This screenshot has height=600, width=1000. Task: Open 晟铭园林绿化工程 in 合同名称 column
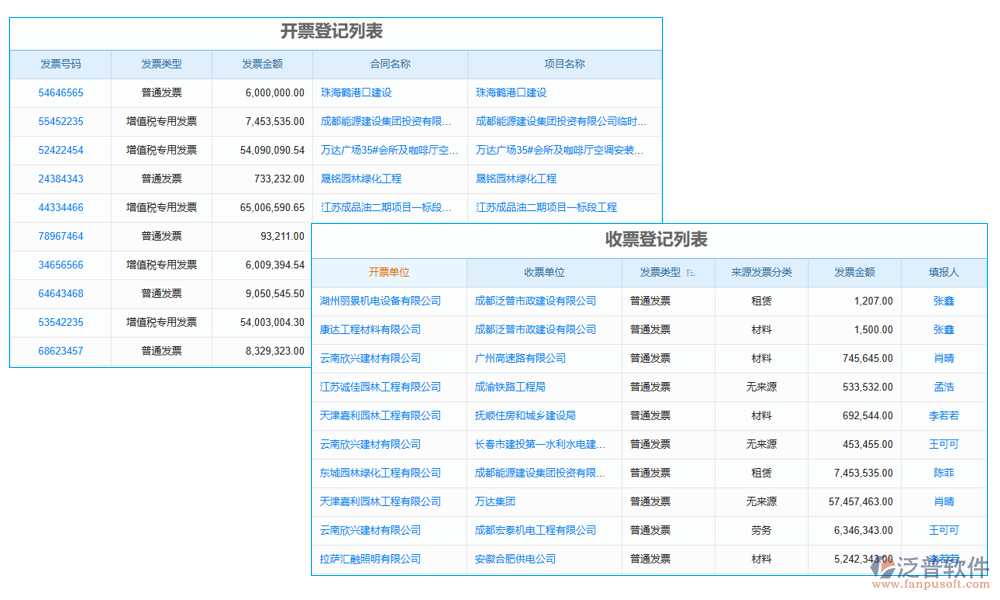point(361,179)
